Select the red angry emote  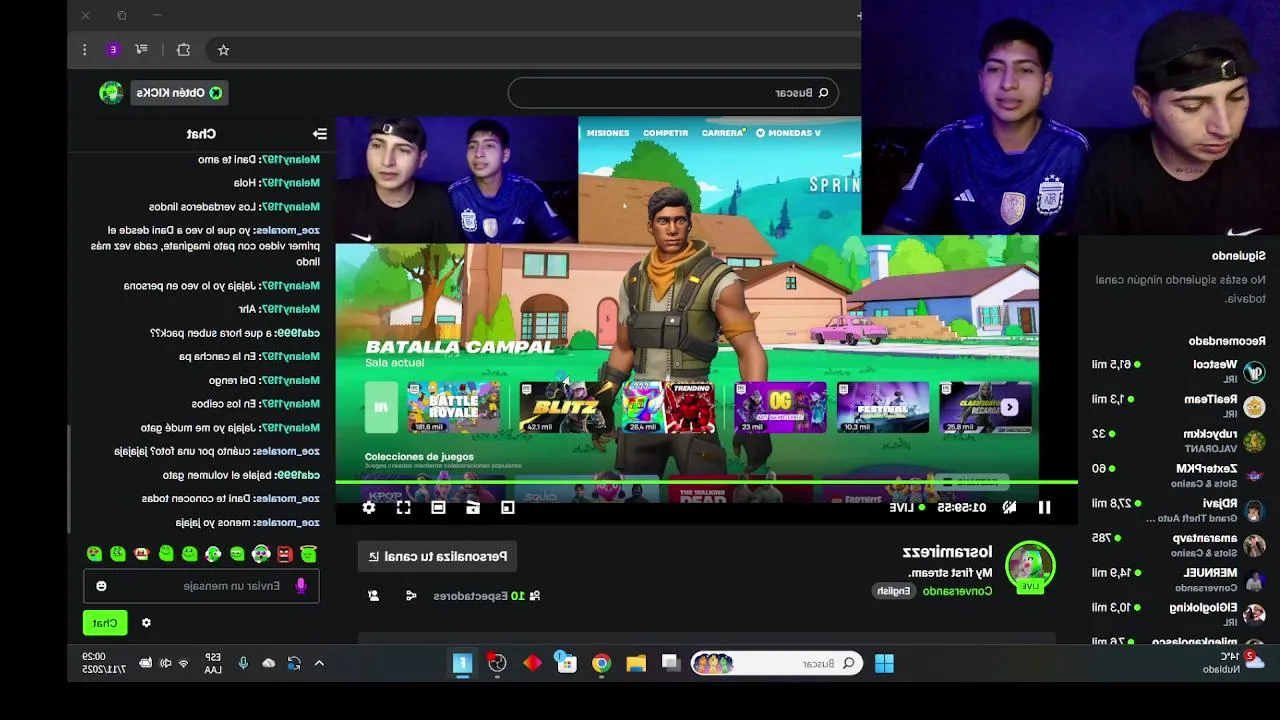(285, 554)
